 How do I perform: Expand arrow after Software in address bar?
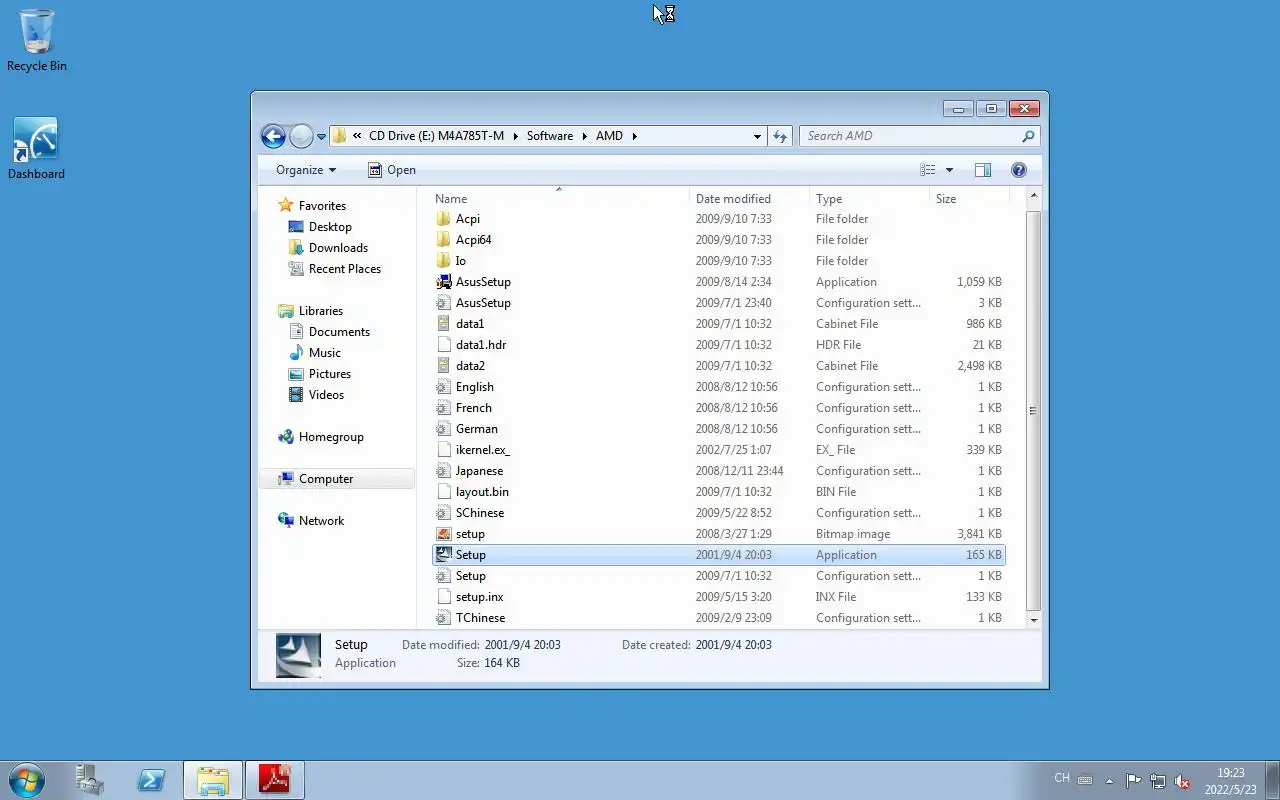click(585, 136)
